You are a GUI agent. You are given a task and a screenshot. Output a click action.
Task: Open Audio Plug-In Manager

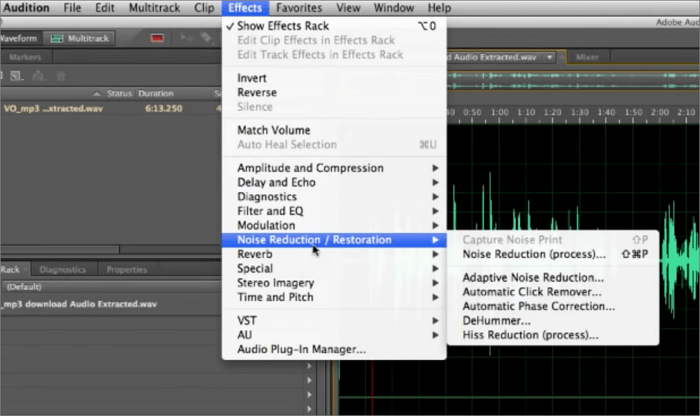301,349
